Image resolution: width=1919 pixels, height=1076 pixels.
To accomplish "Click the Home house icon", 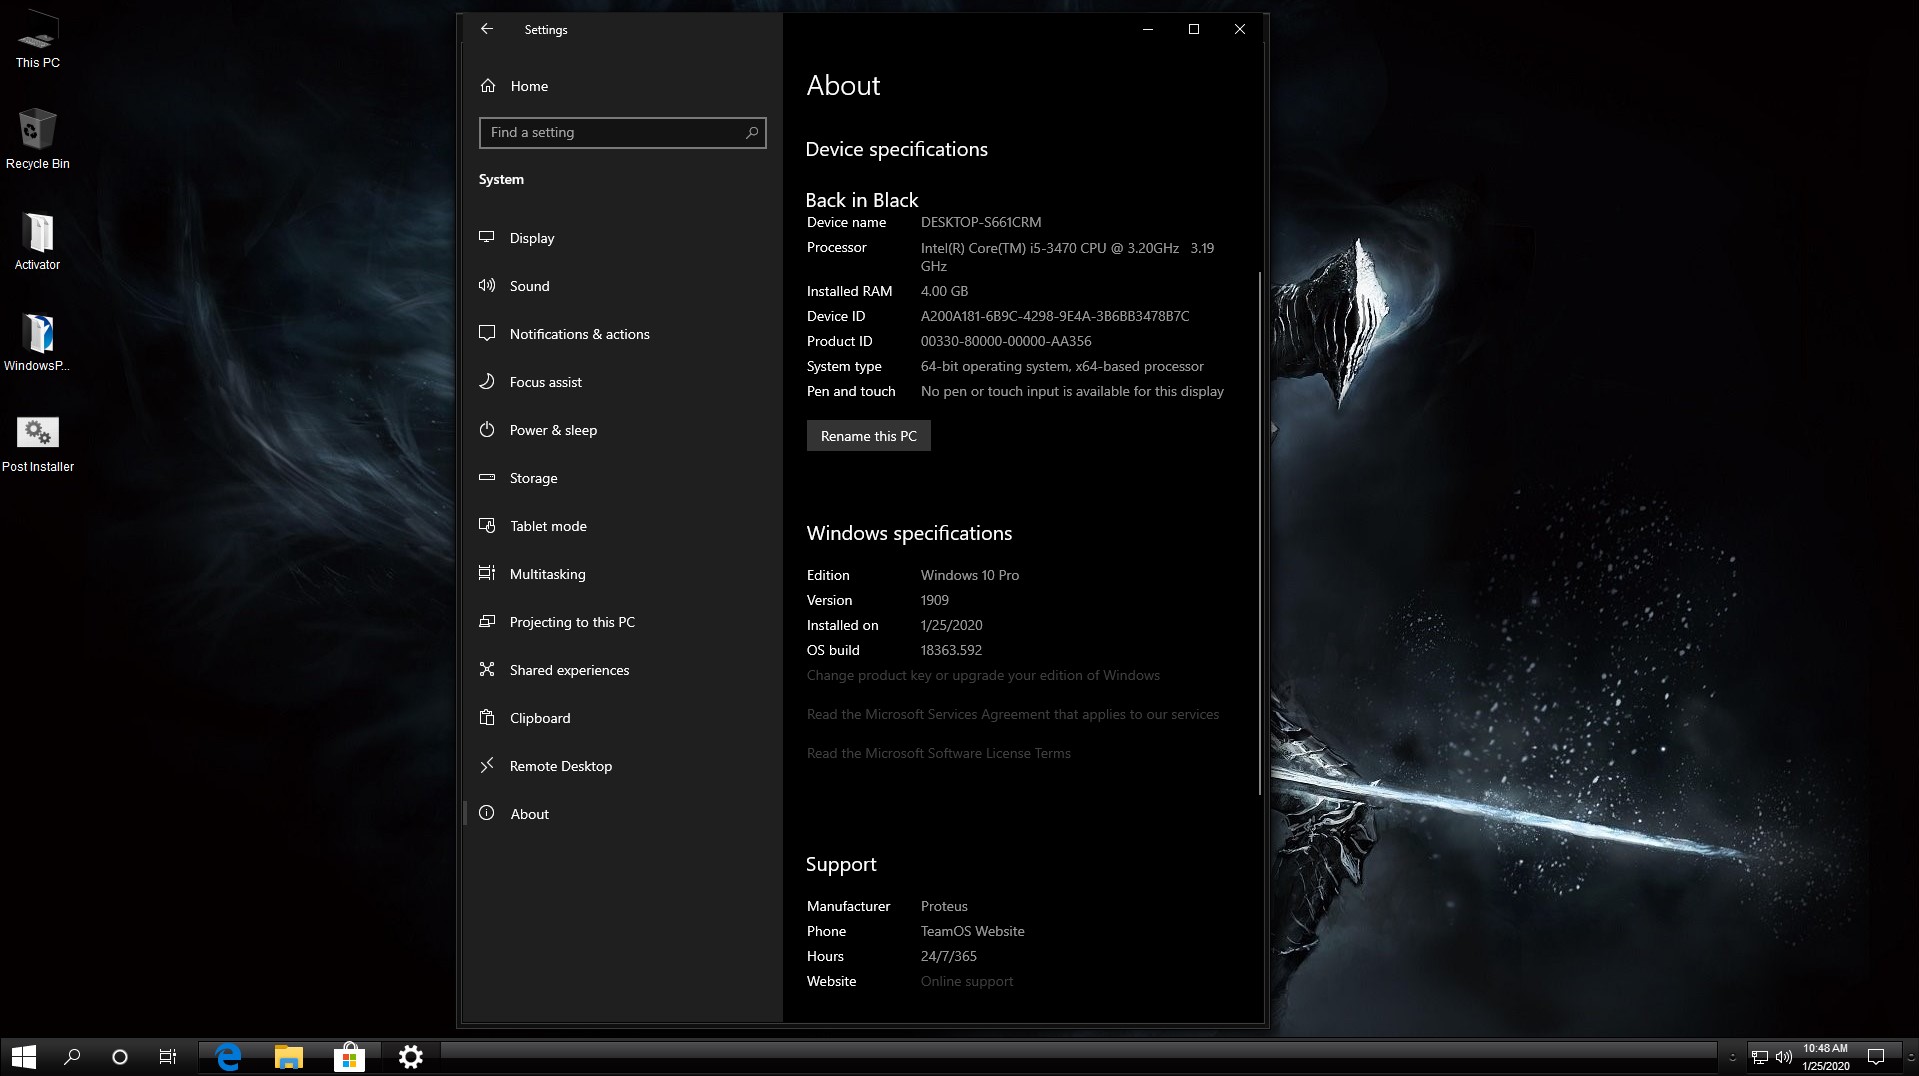I will (x=488, y=86).
